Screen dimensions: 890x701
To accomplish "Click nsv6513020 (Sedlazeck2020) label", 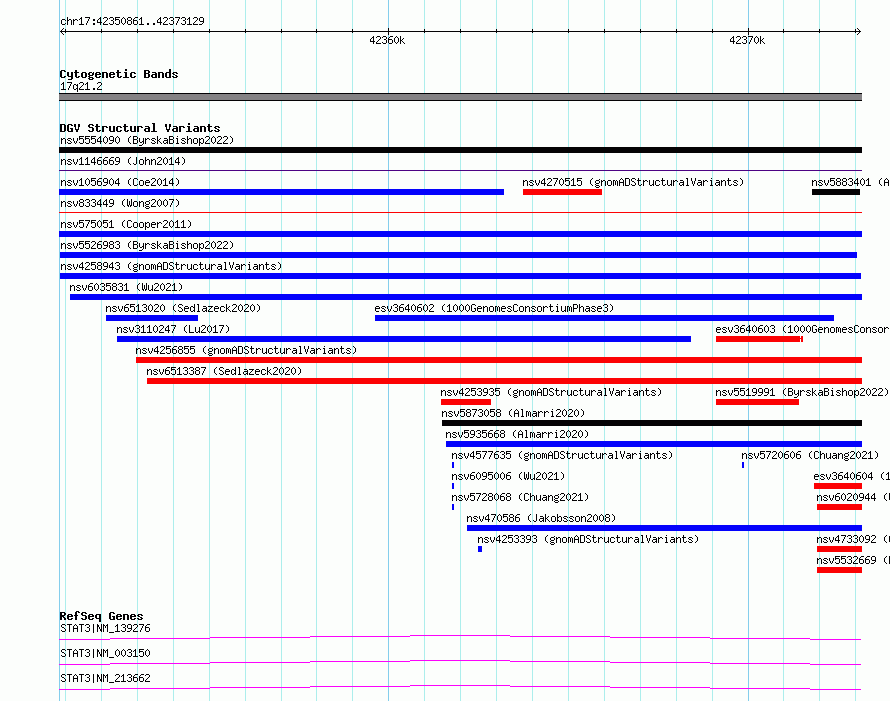I will click(183, 308).
